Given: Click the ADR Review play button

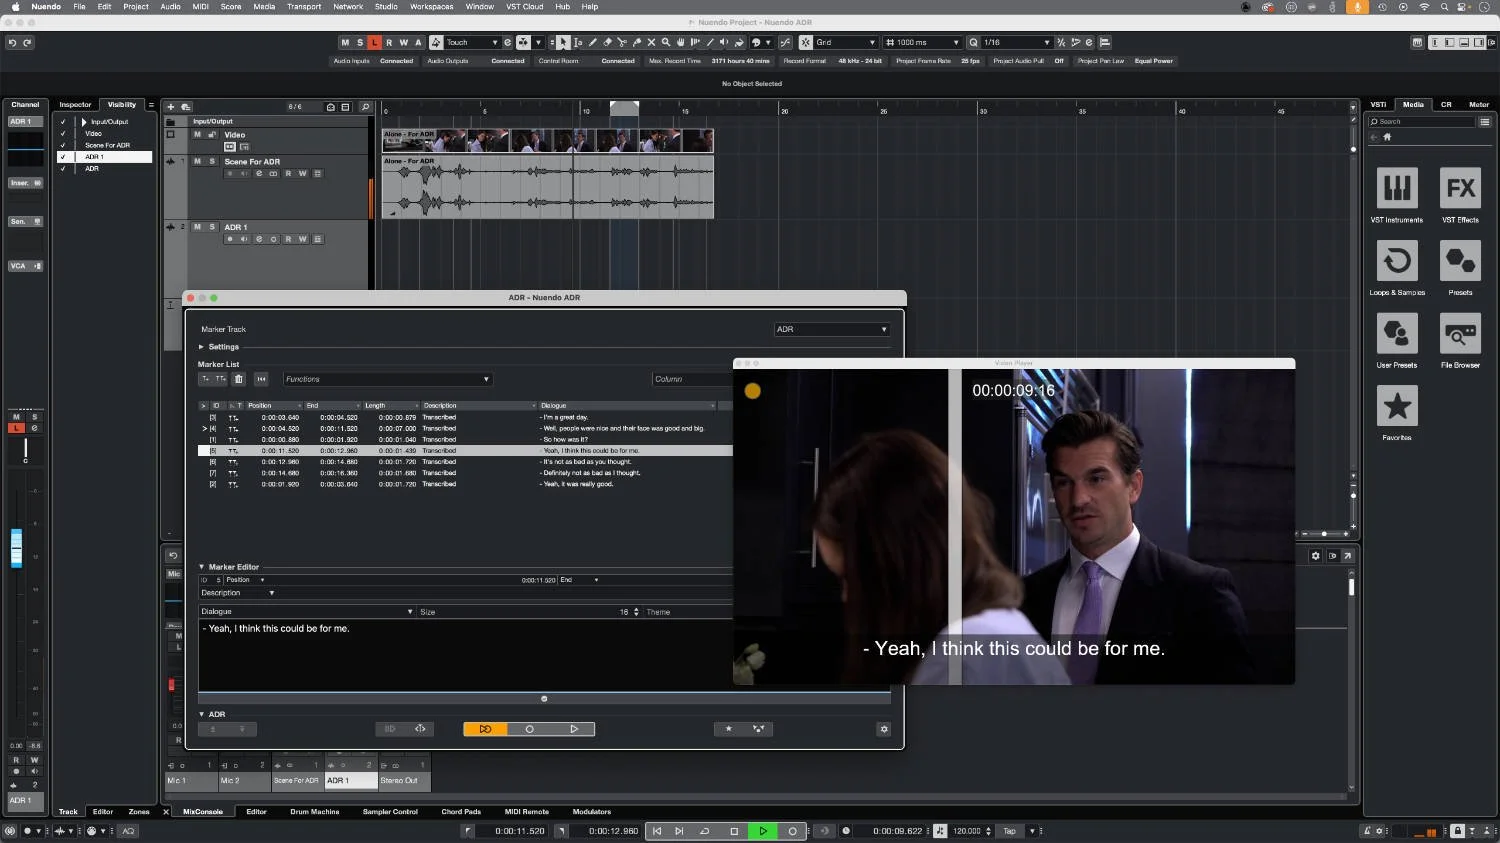Looking at the screenshot, I should (573, 729).
